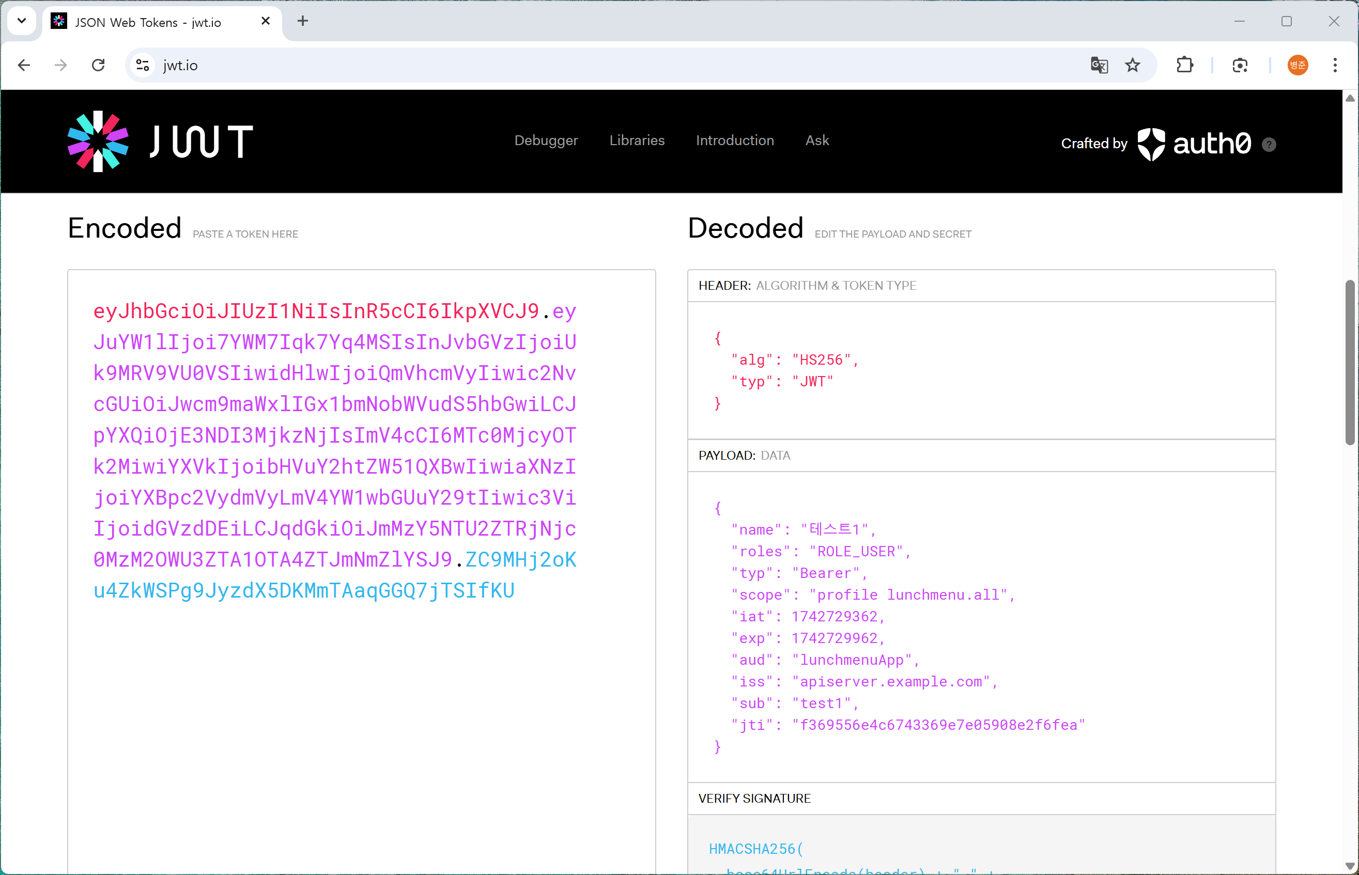Click the HEADER: ALGORITHM & TOKEN TYPE label
This screenshot has width=1359, height=875.
(807, 286)
